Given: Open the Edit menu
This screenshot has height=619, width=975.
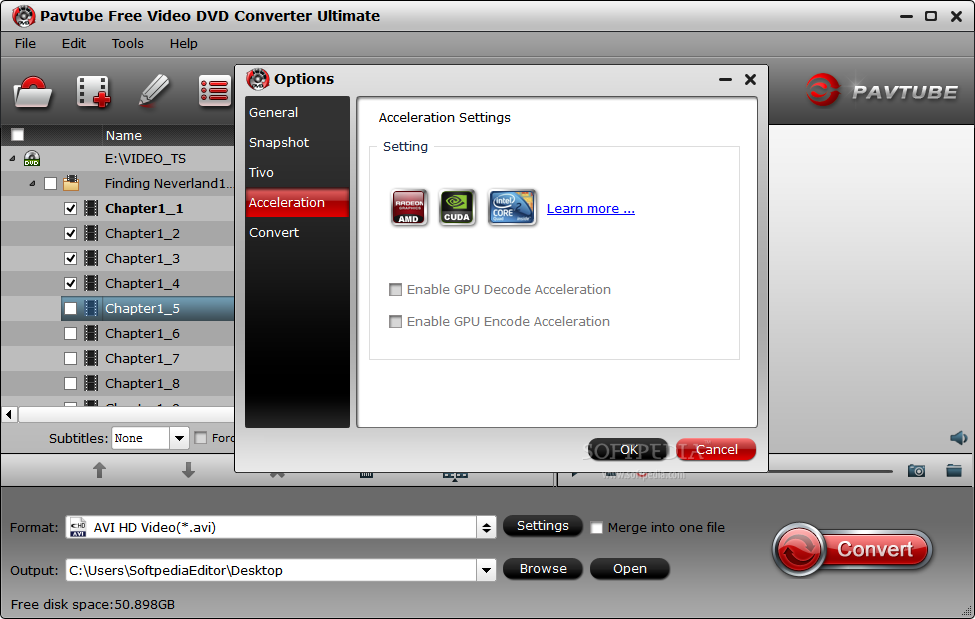Looking at the screenshot, I should coord(73,44).
